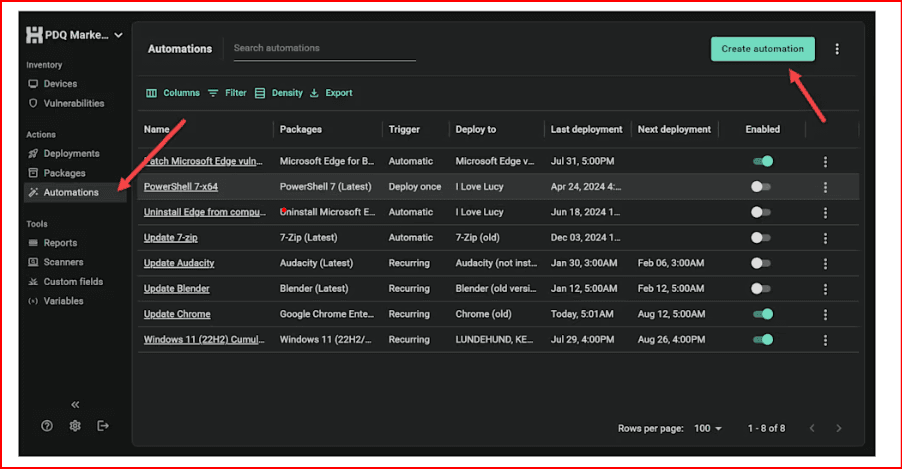The width and height of the screenshot is (902, 469).
Task: Click the sign out icon
Action: click(103, 426)
